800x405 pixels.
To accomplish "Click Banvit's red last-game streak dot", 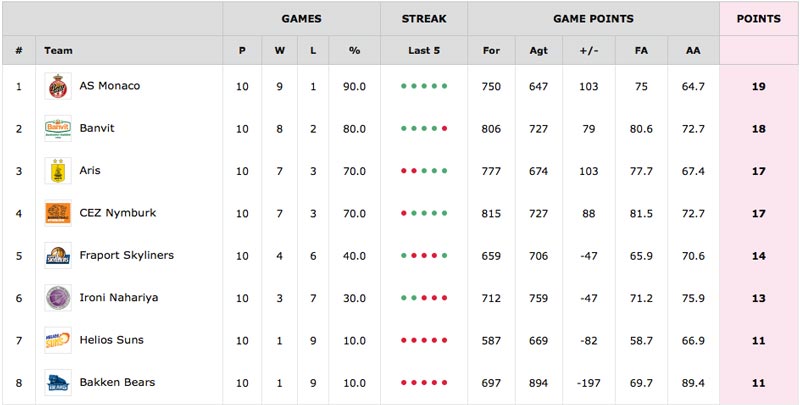I will [444, 129].
